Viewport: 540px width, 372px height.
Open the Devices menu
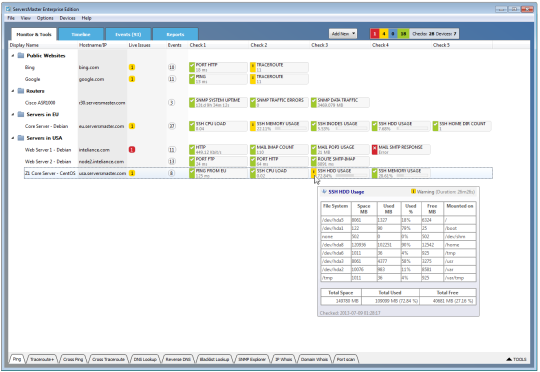67,18
